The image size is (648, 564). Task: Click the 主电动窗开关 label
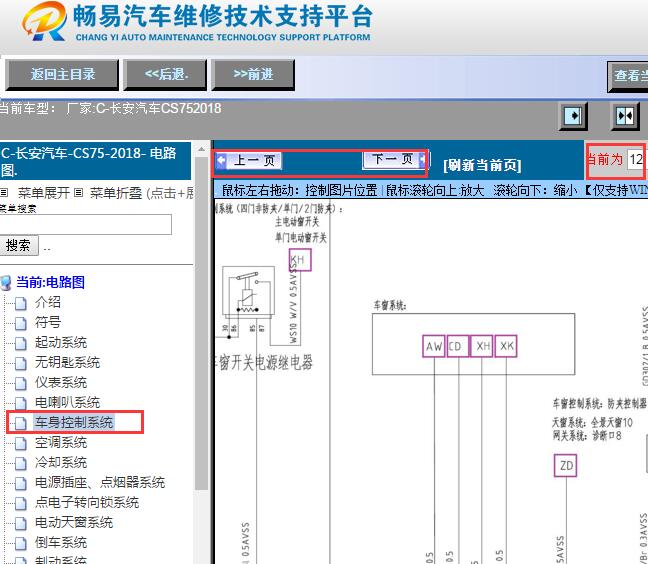click(x=297, y=222)
